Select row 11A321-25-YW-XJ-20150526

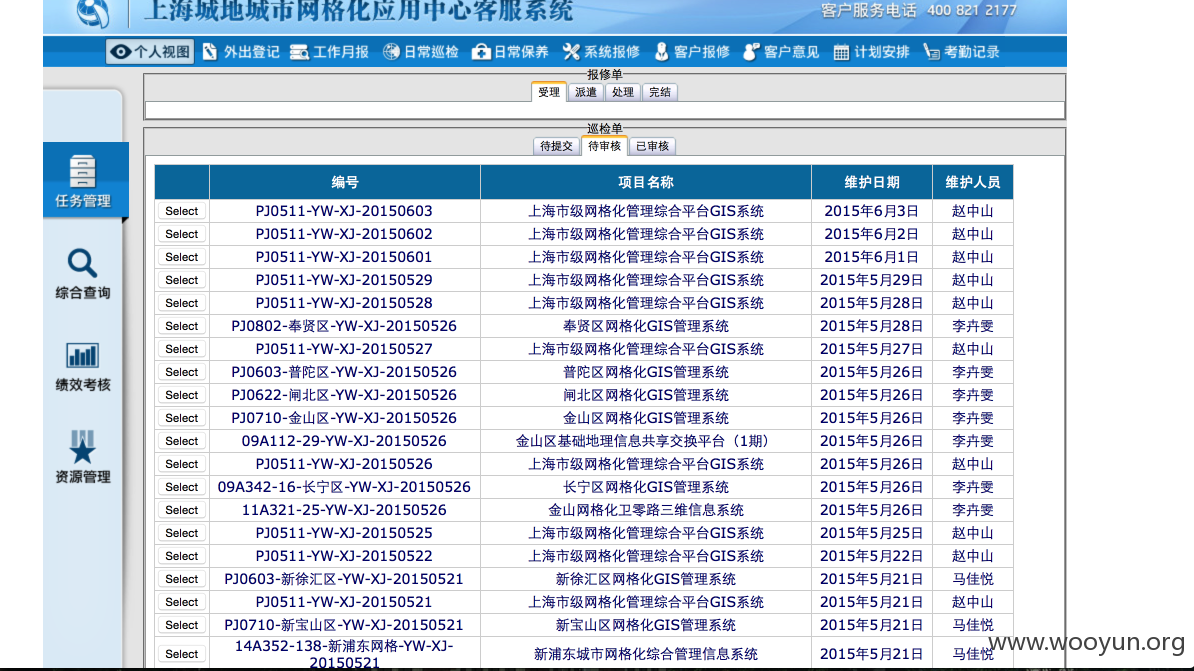181,510
